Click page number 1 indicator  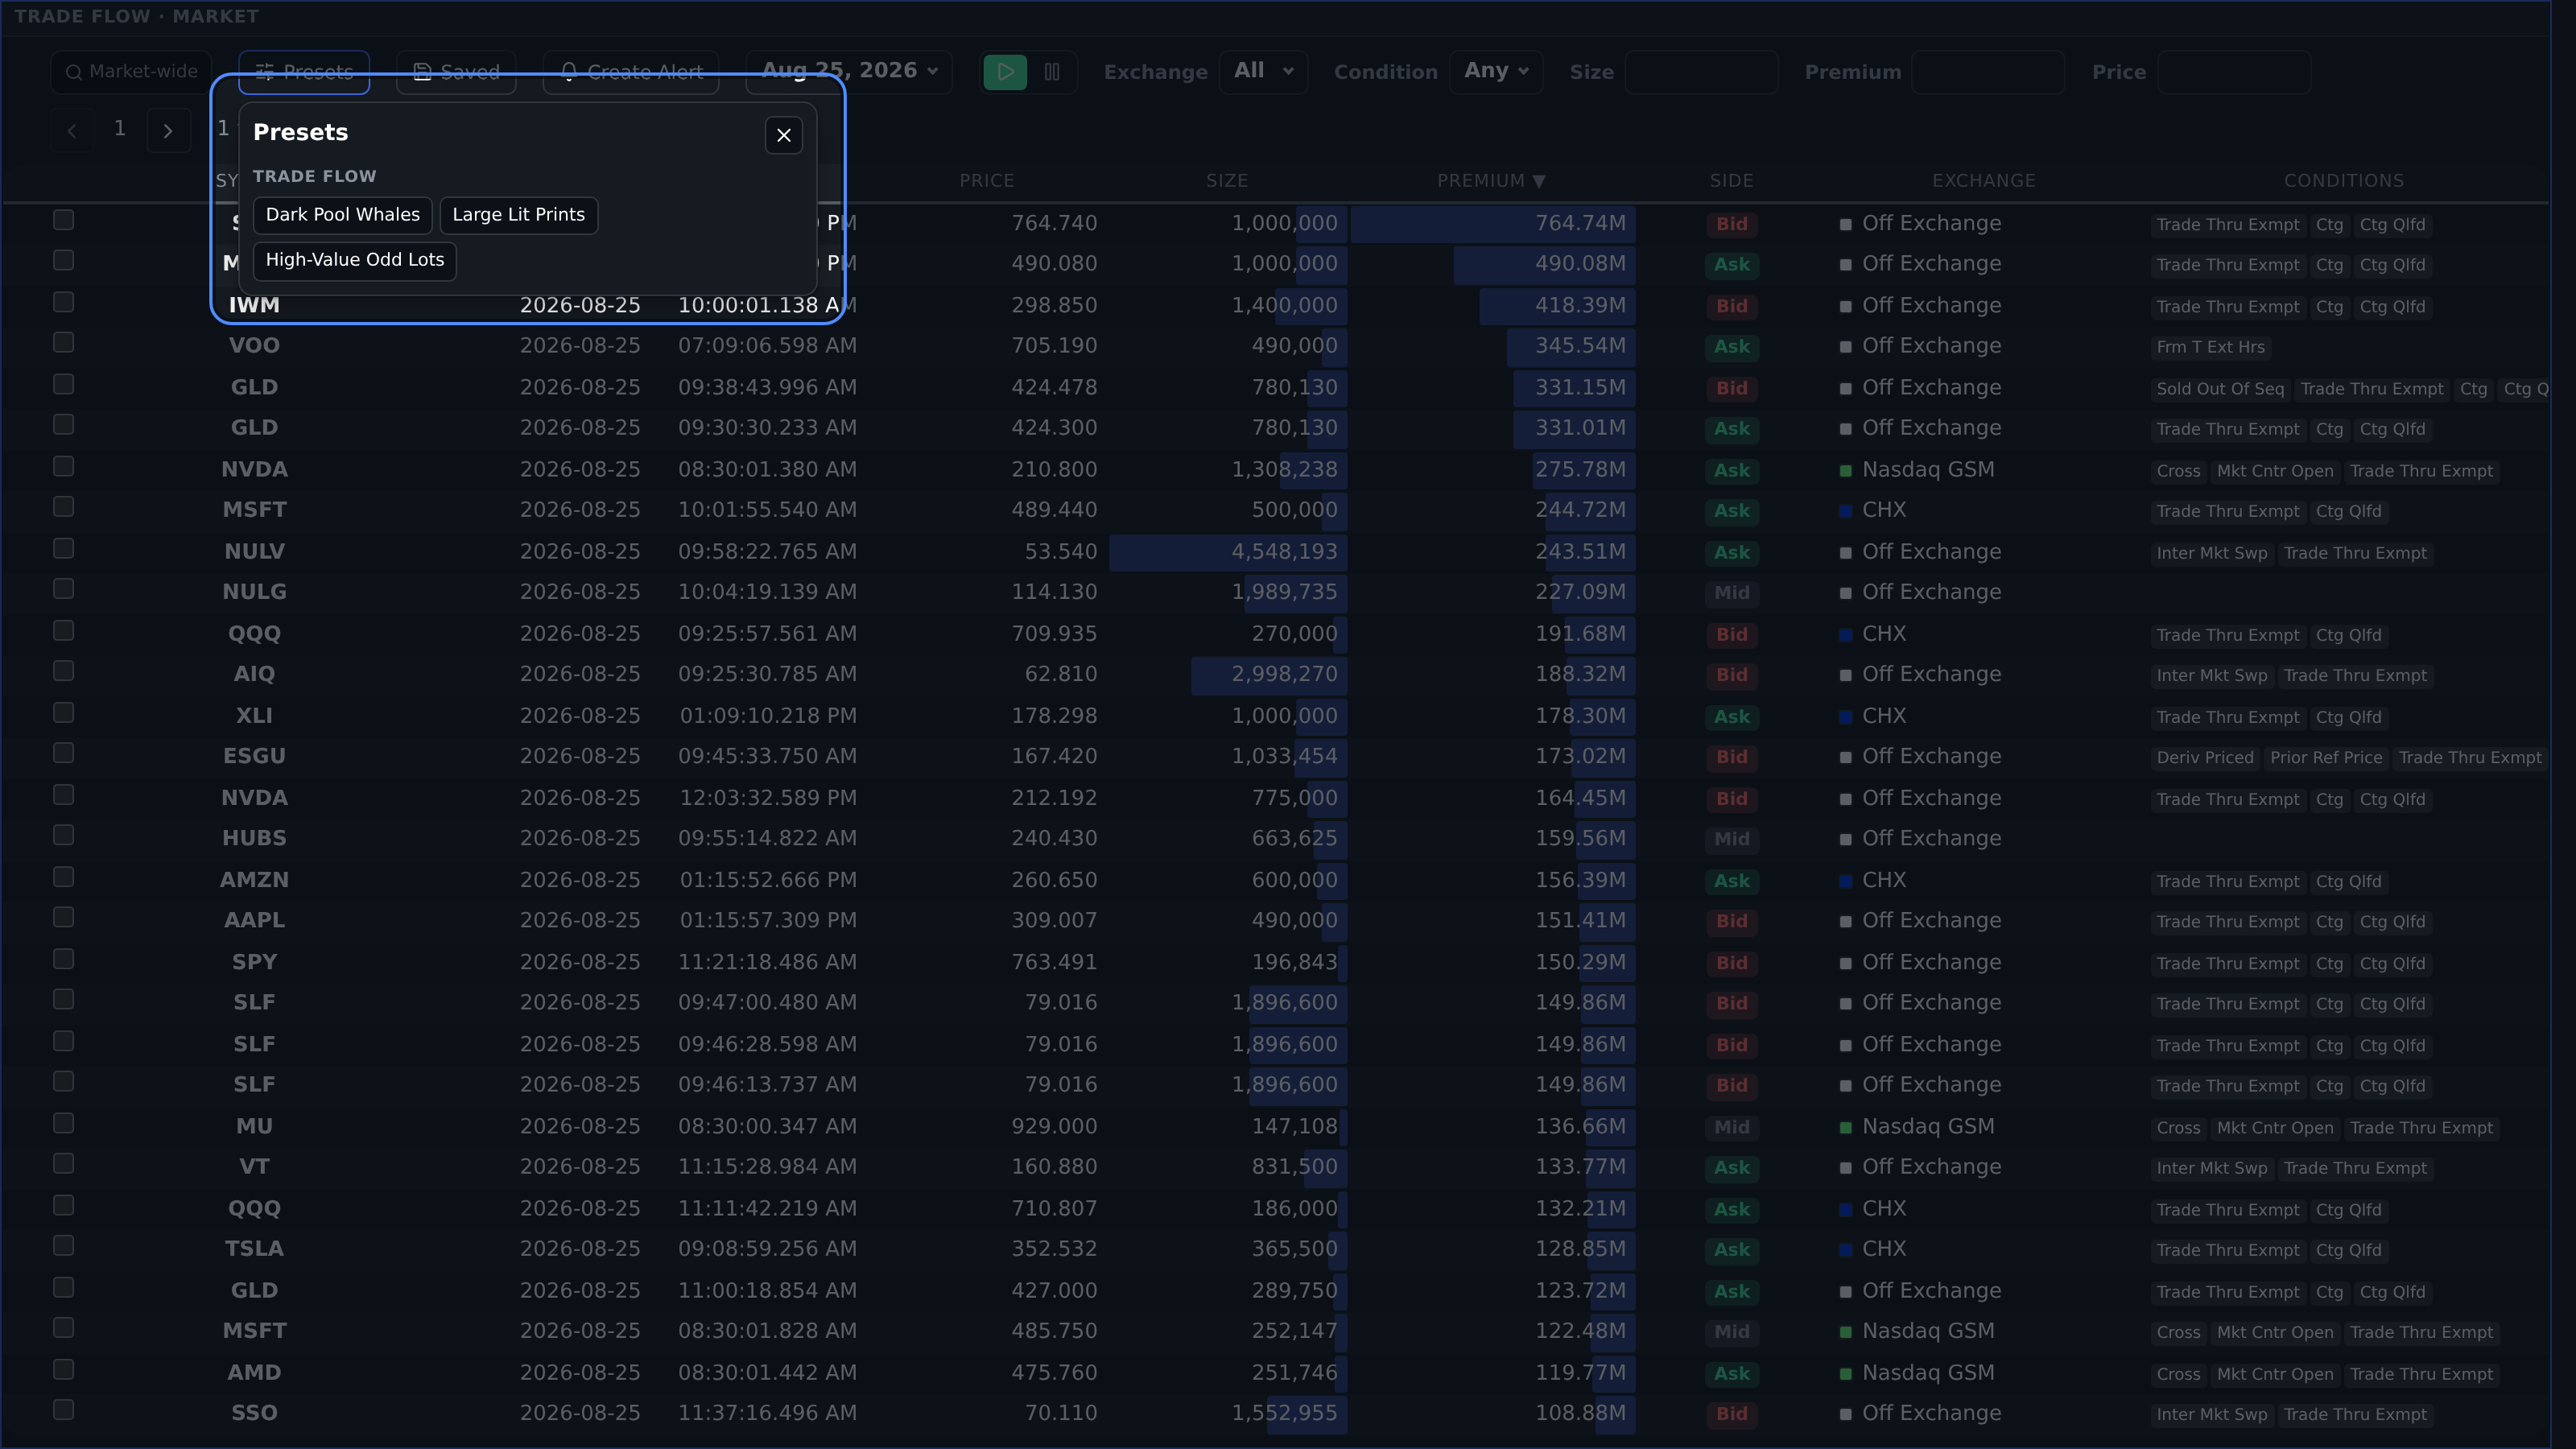pos(120,129)
